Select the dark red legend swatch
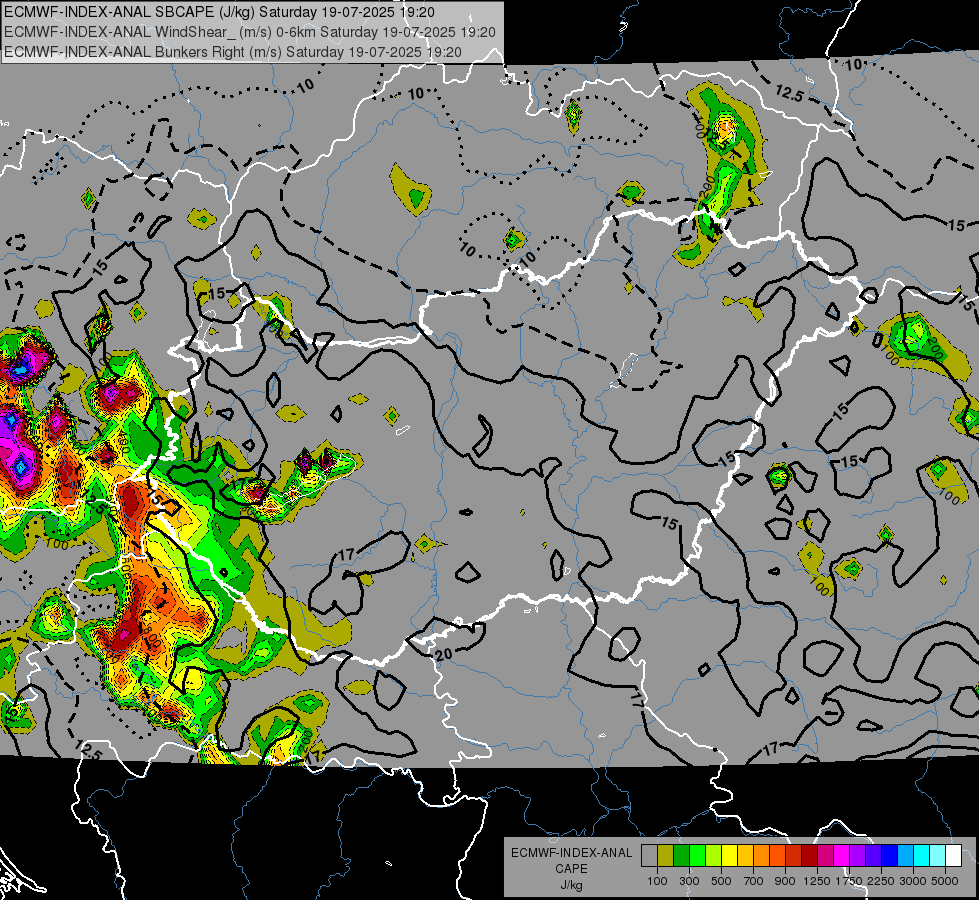 809,855
